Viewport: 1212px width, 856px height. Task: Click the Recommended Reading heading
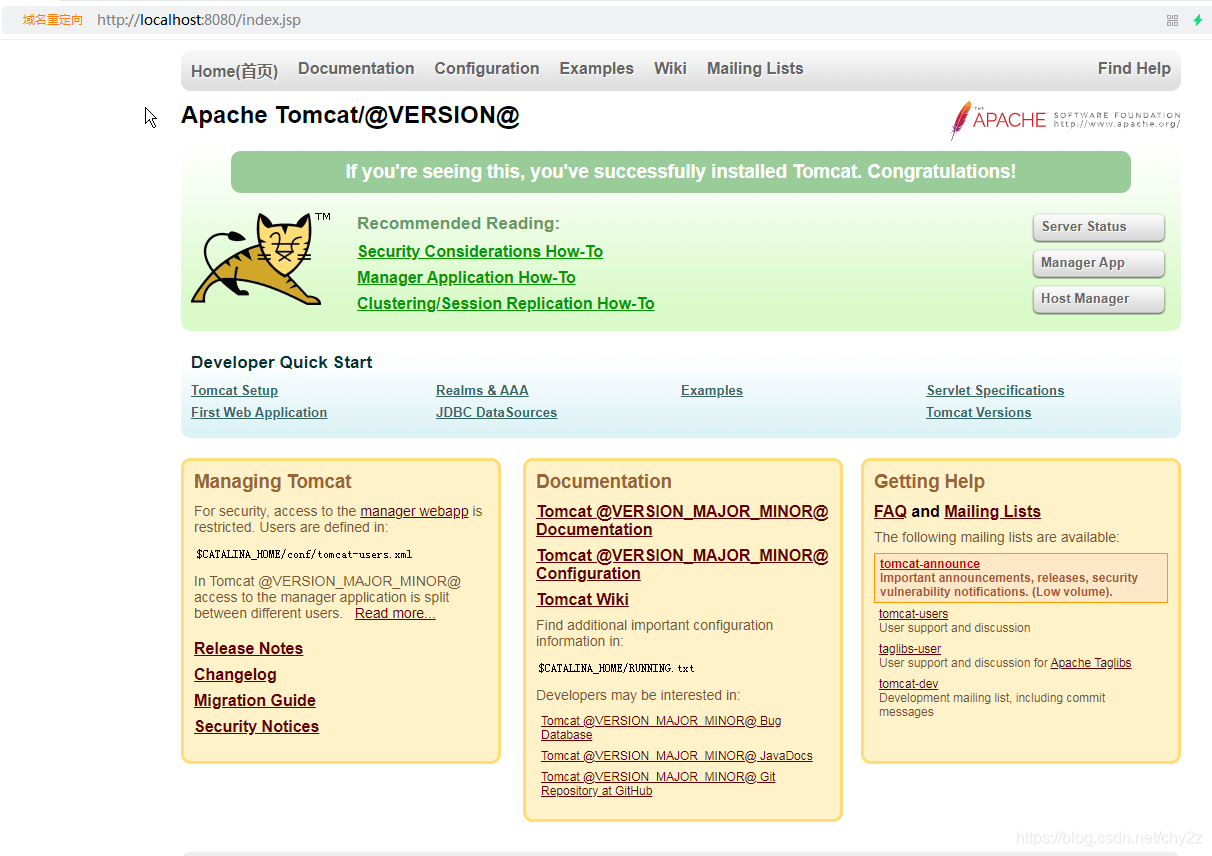459,223
